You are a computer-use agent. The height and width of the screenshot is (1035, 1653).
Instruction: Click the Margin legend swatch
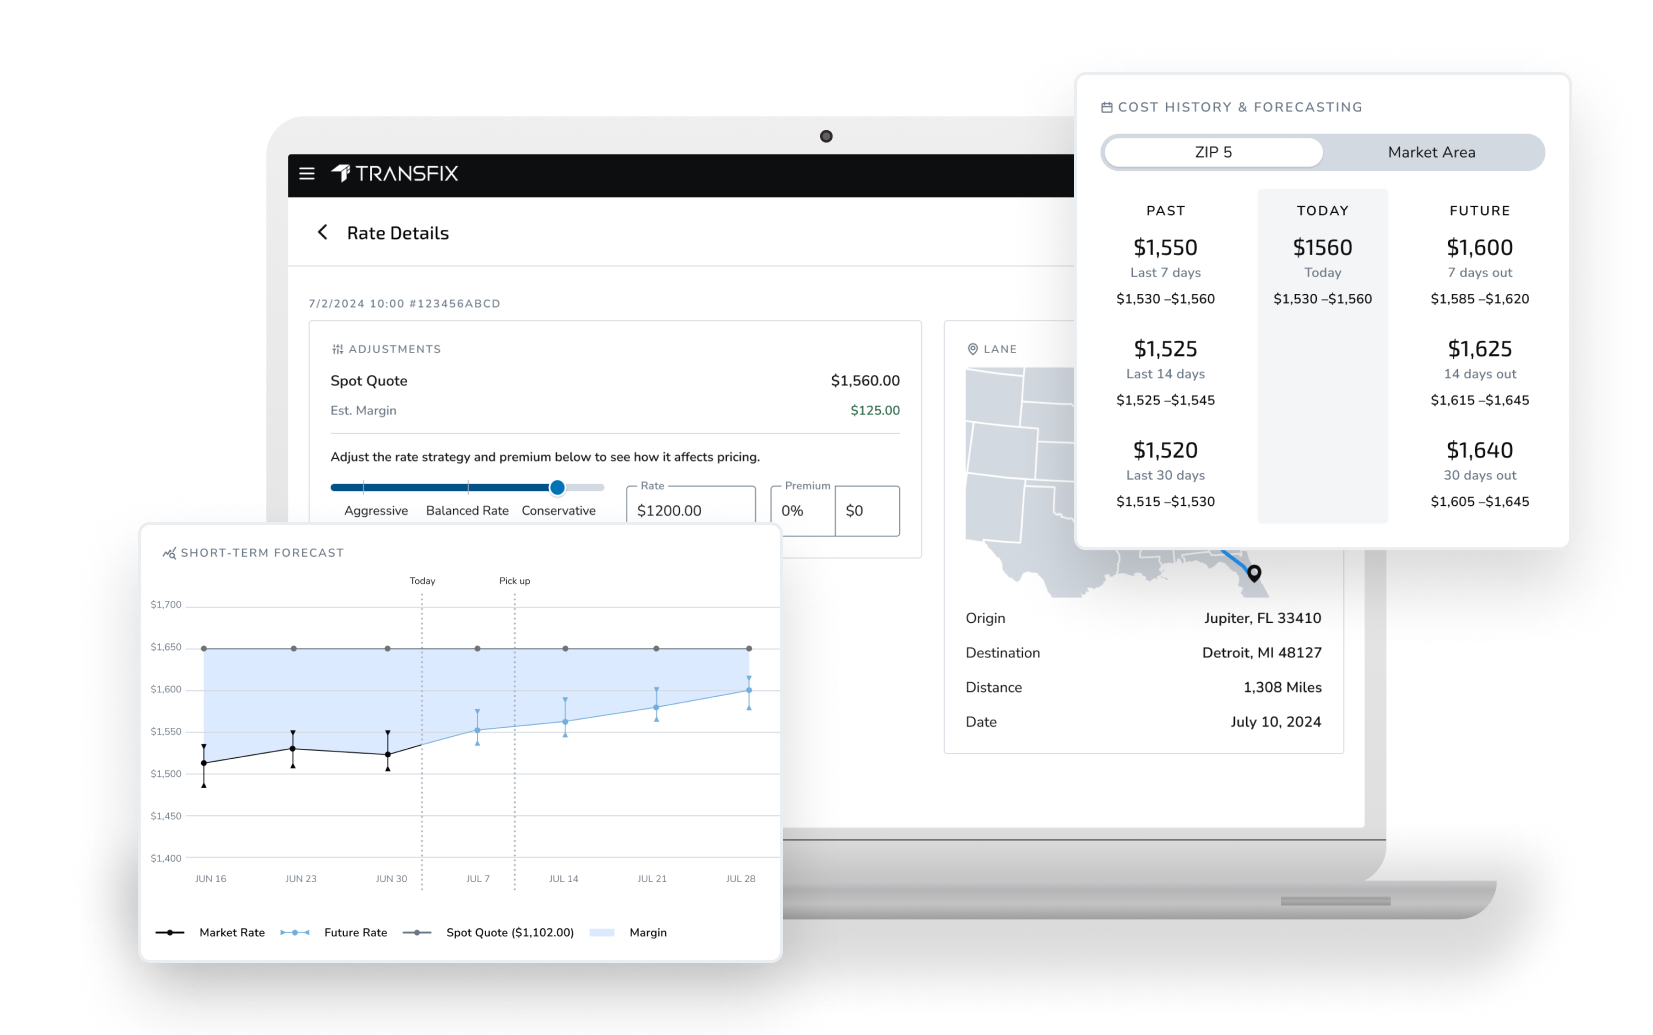(x=602, y=932)
